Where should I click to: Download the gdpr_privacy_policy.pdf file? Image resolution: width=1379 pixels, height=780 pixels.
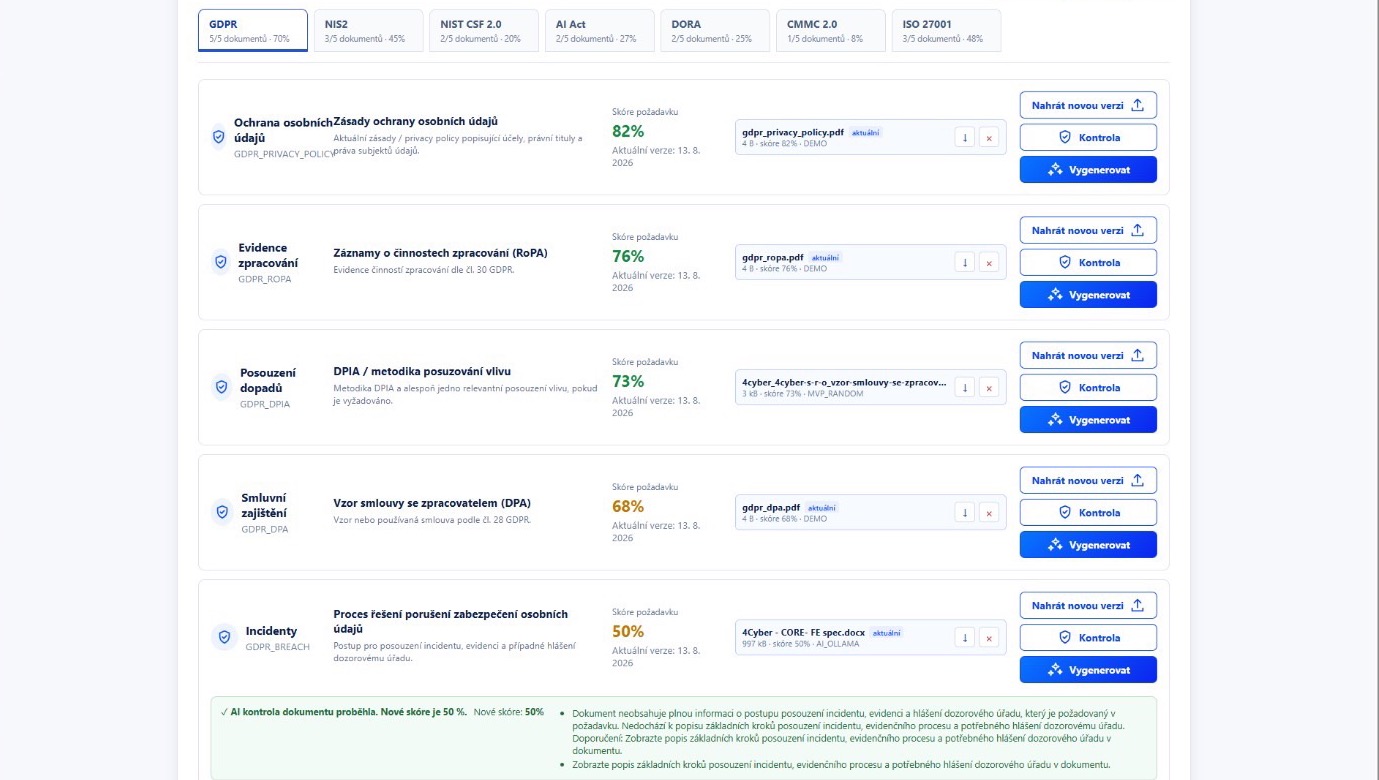tap(965, 137)
